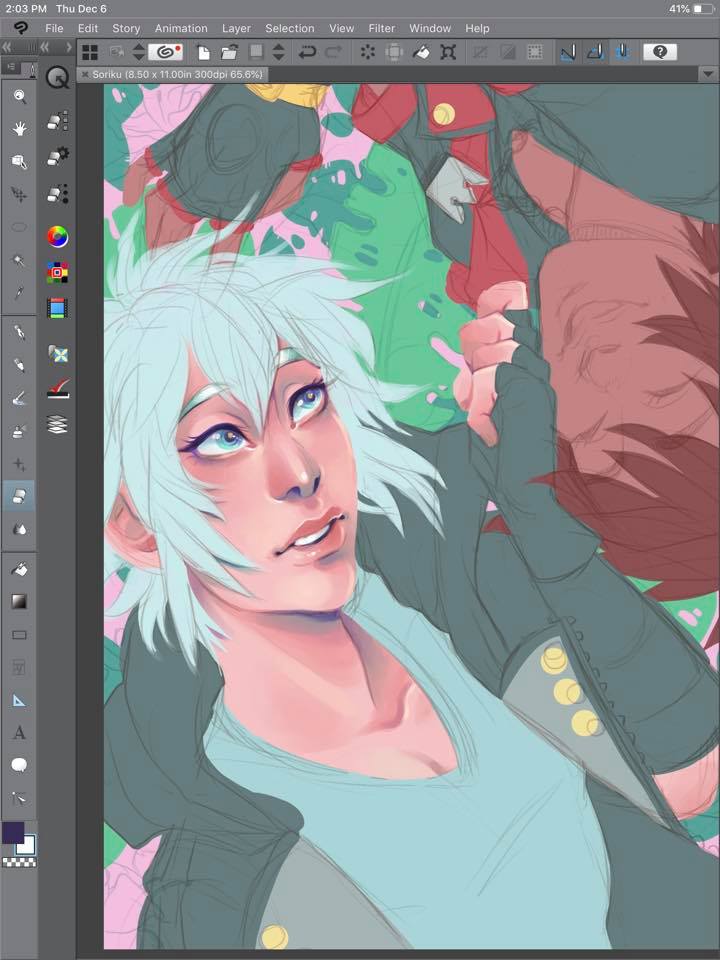Select the Figure rectangle tool
720x960 pixels.
19,635
